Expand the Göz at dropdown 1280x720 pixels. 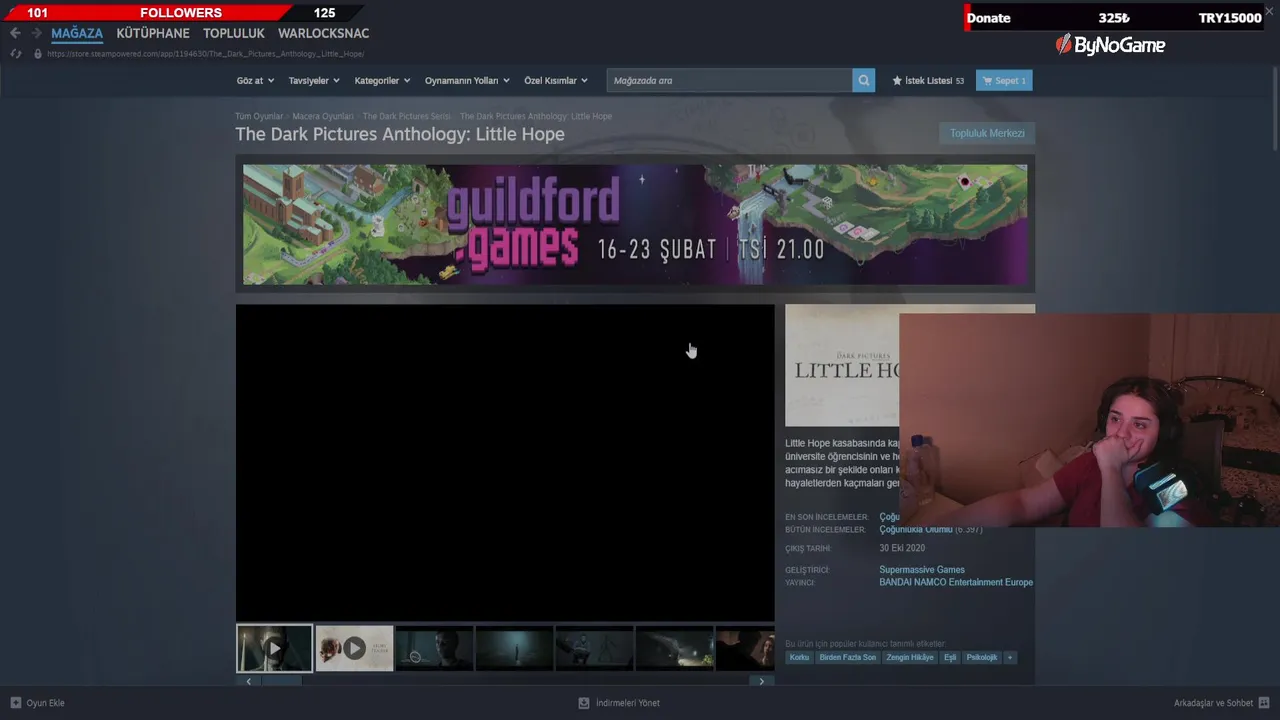tap(255, 80)
